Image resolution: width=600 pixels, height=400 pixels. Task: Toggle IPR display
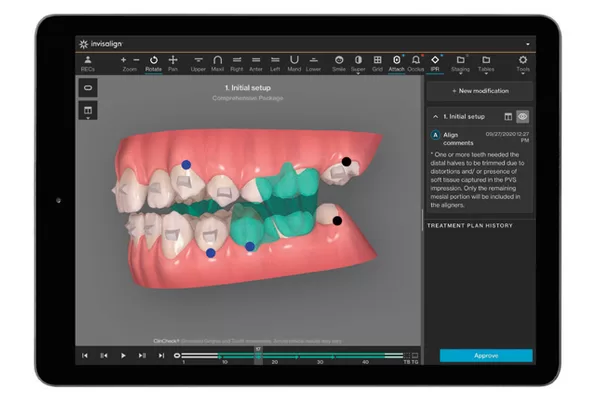tap(435, 64)
